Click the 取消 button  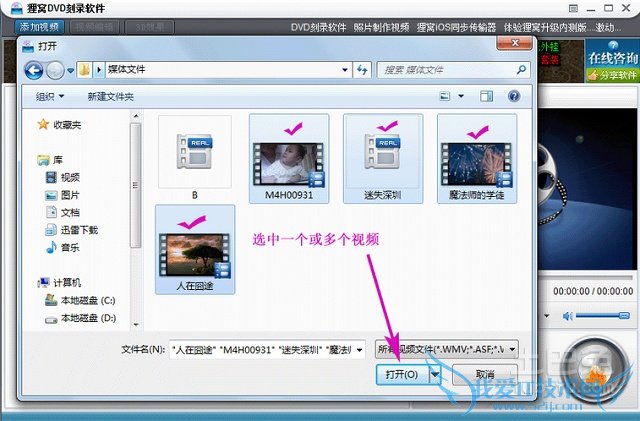[485, 374]
